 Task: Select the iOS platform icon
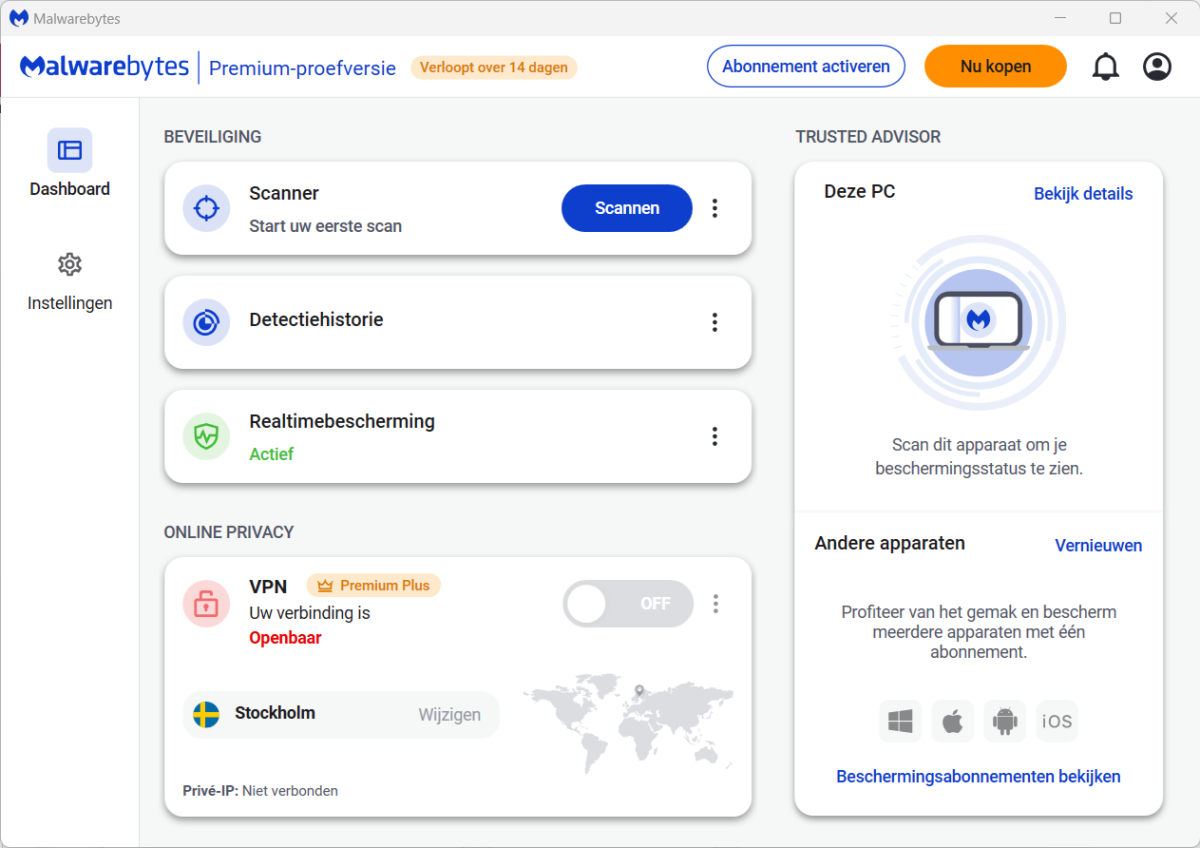coord(1057,721)
